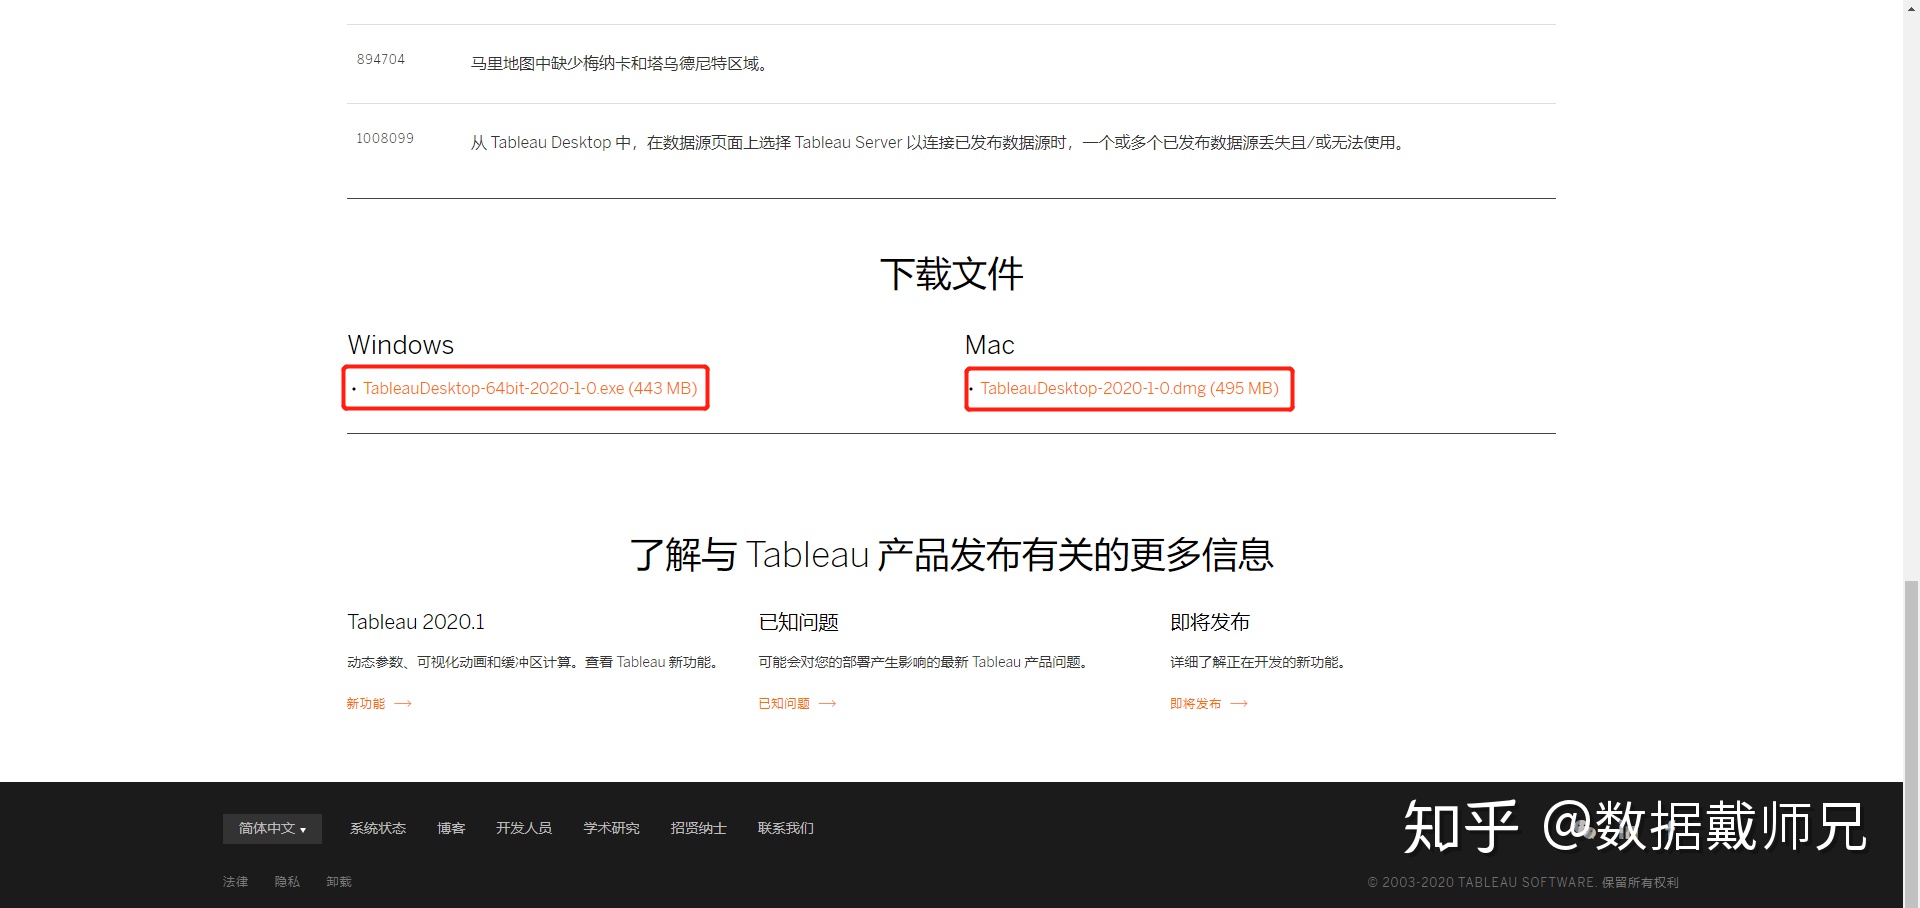Click the Tableau 2020.1 heading
Image resolution: width=1920 pixels, height=908 pixels.
point(416,622)
